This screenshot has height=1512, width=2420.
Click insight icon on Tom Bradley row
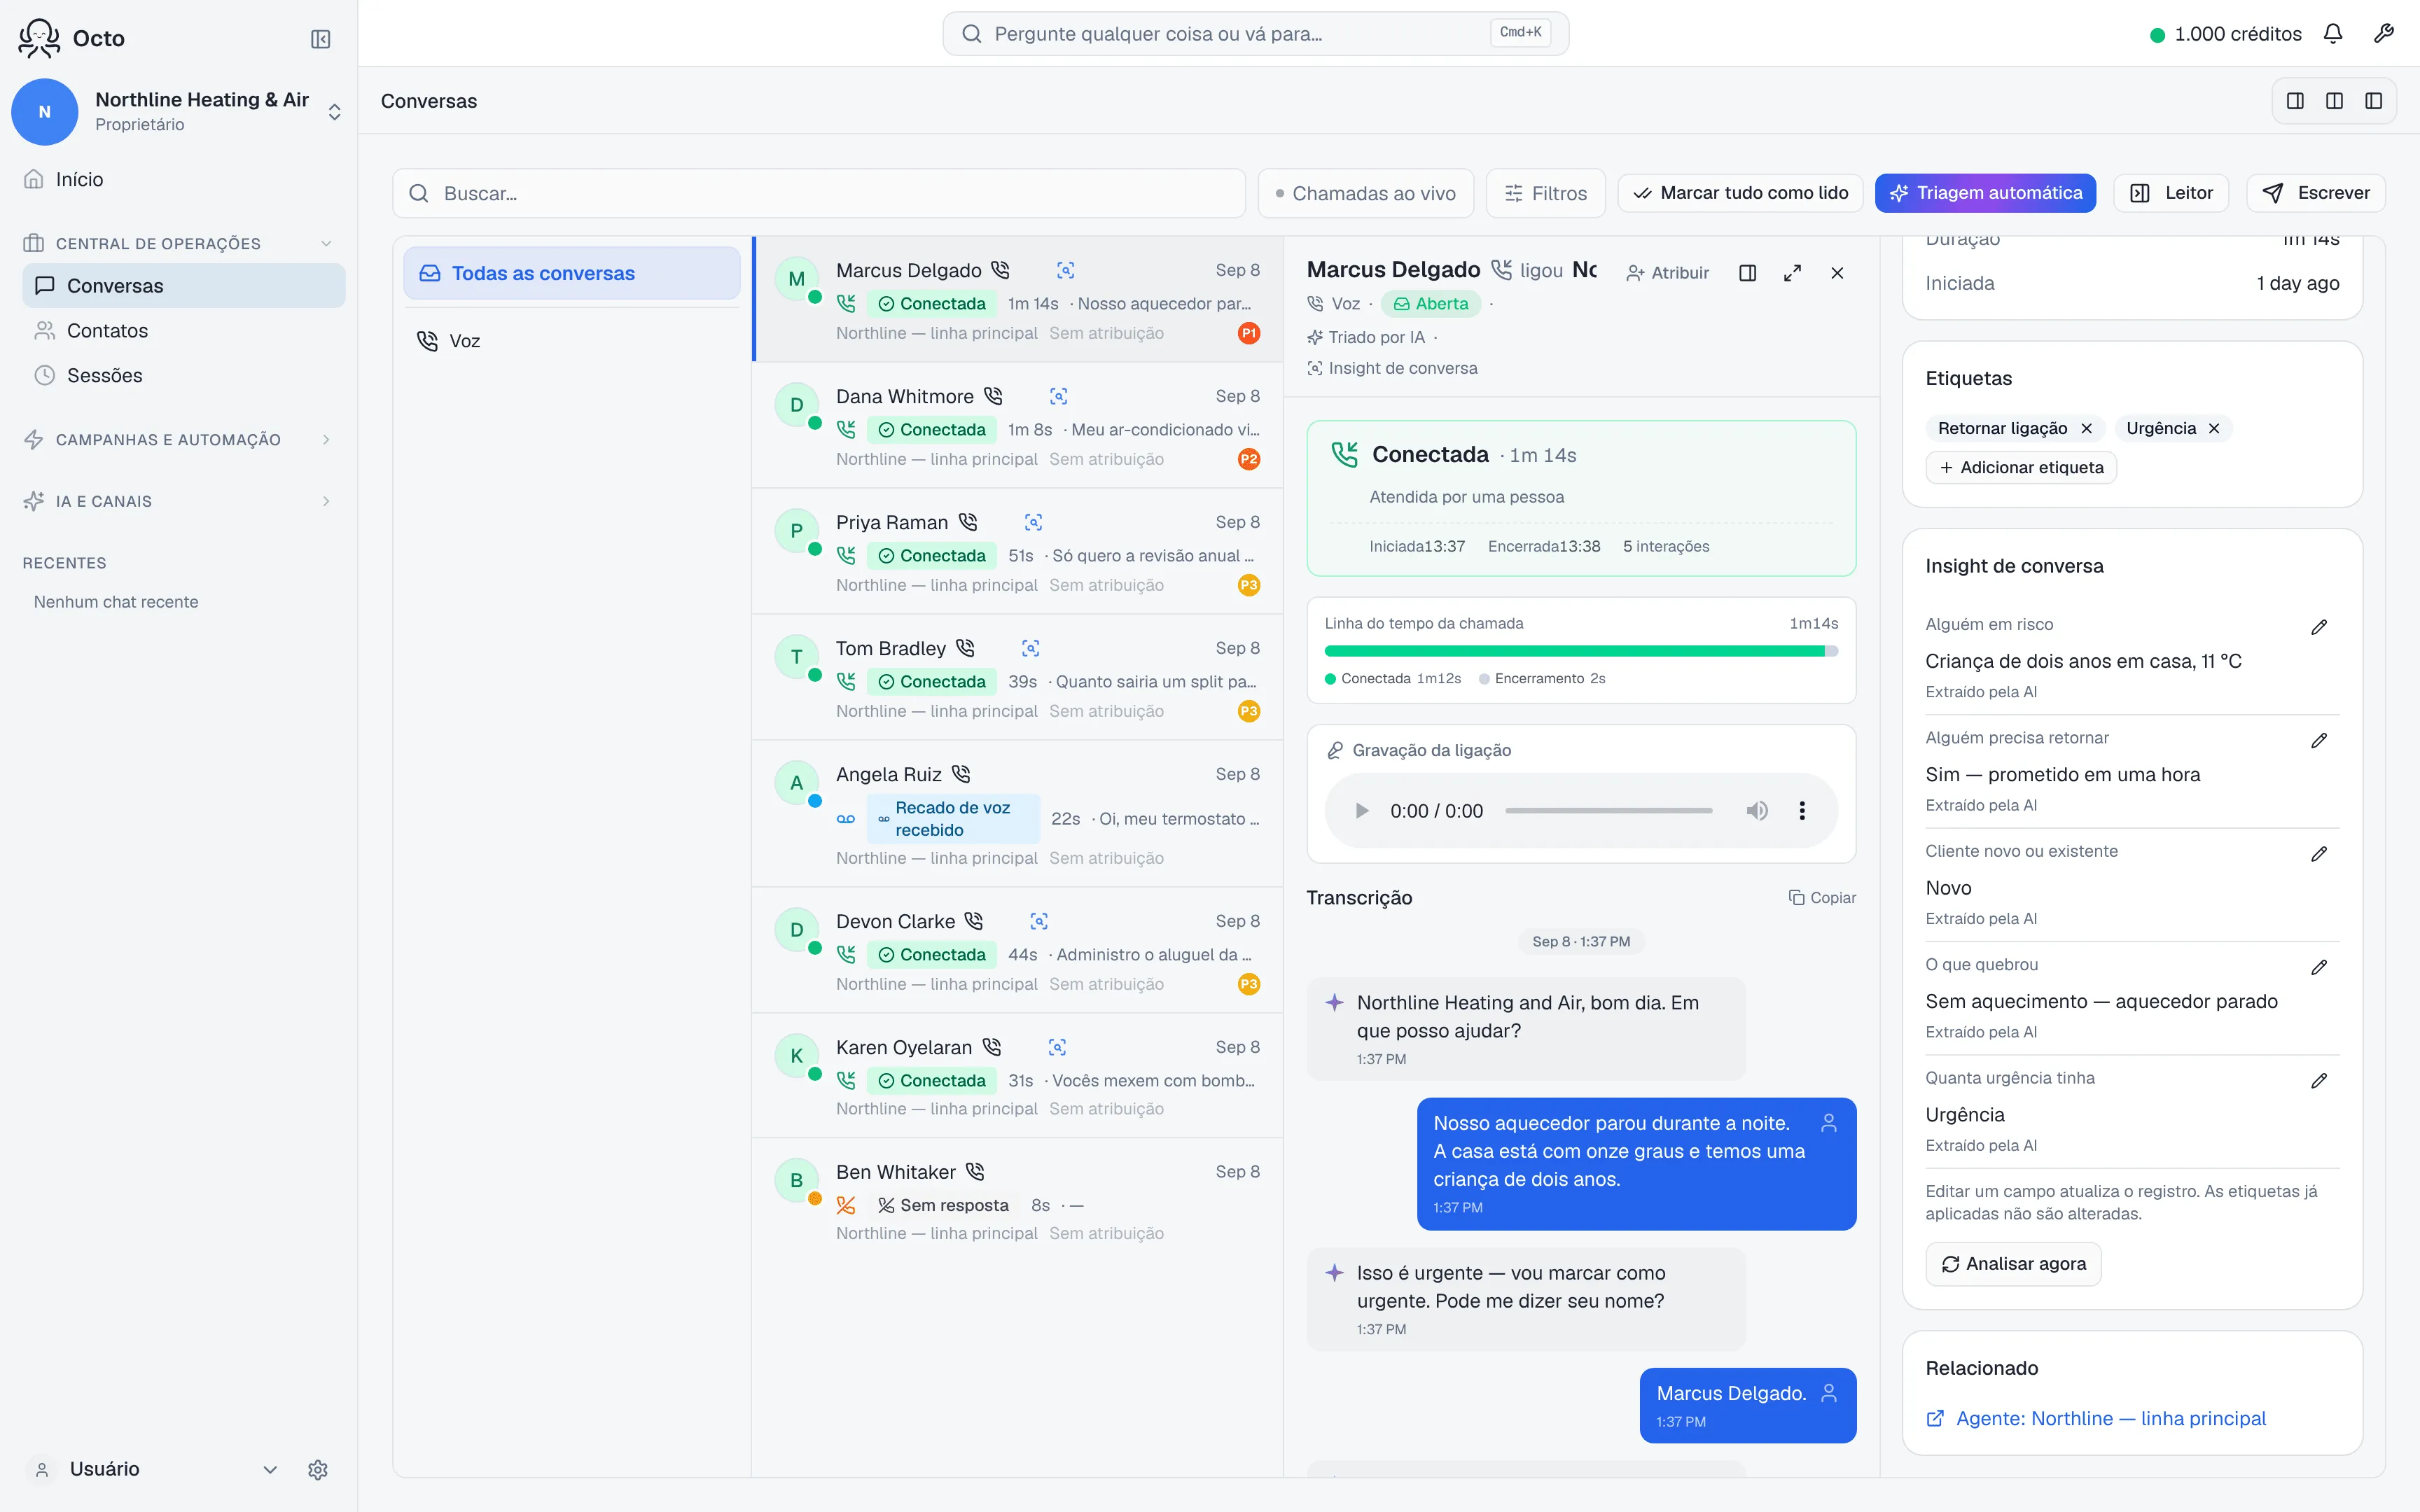click(1030, 648)
